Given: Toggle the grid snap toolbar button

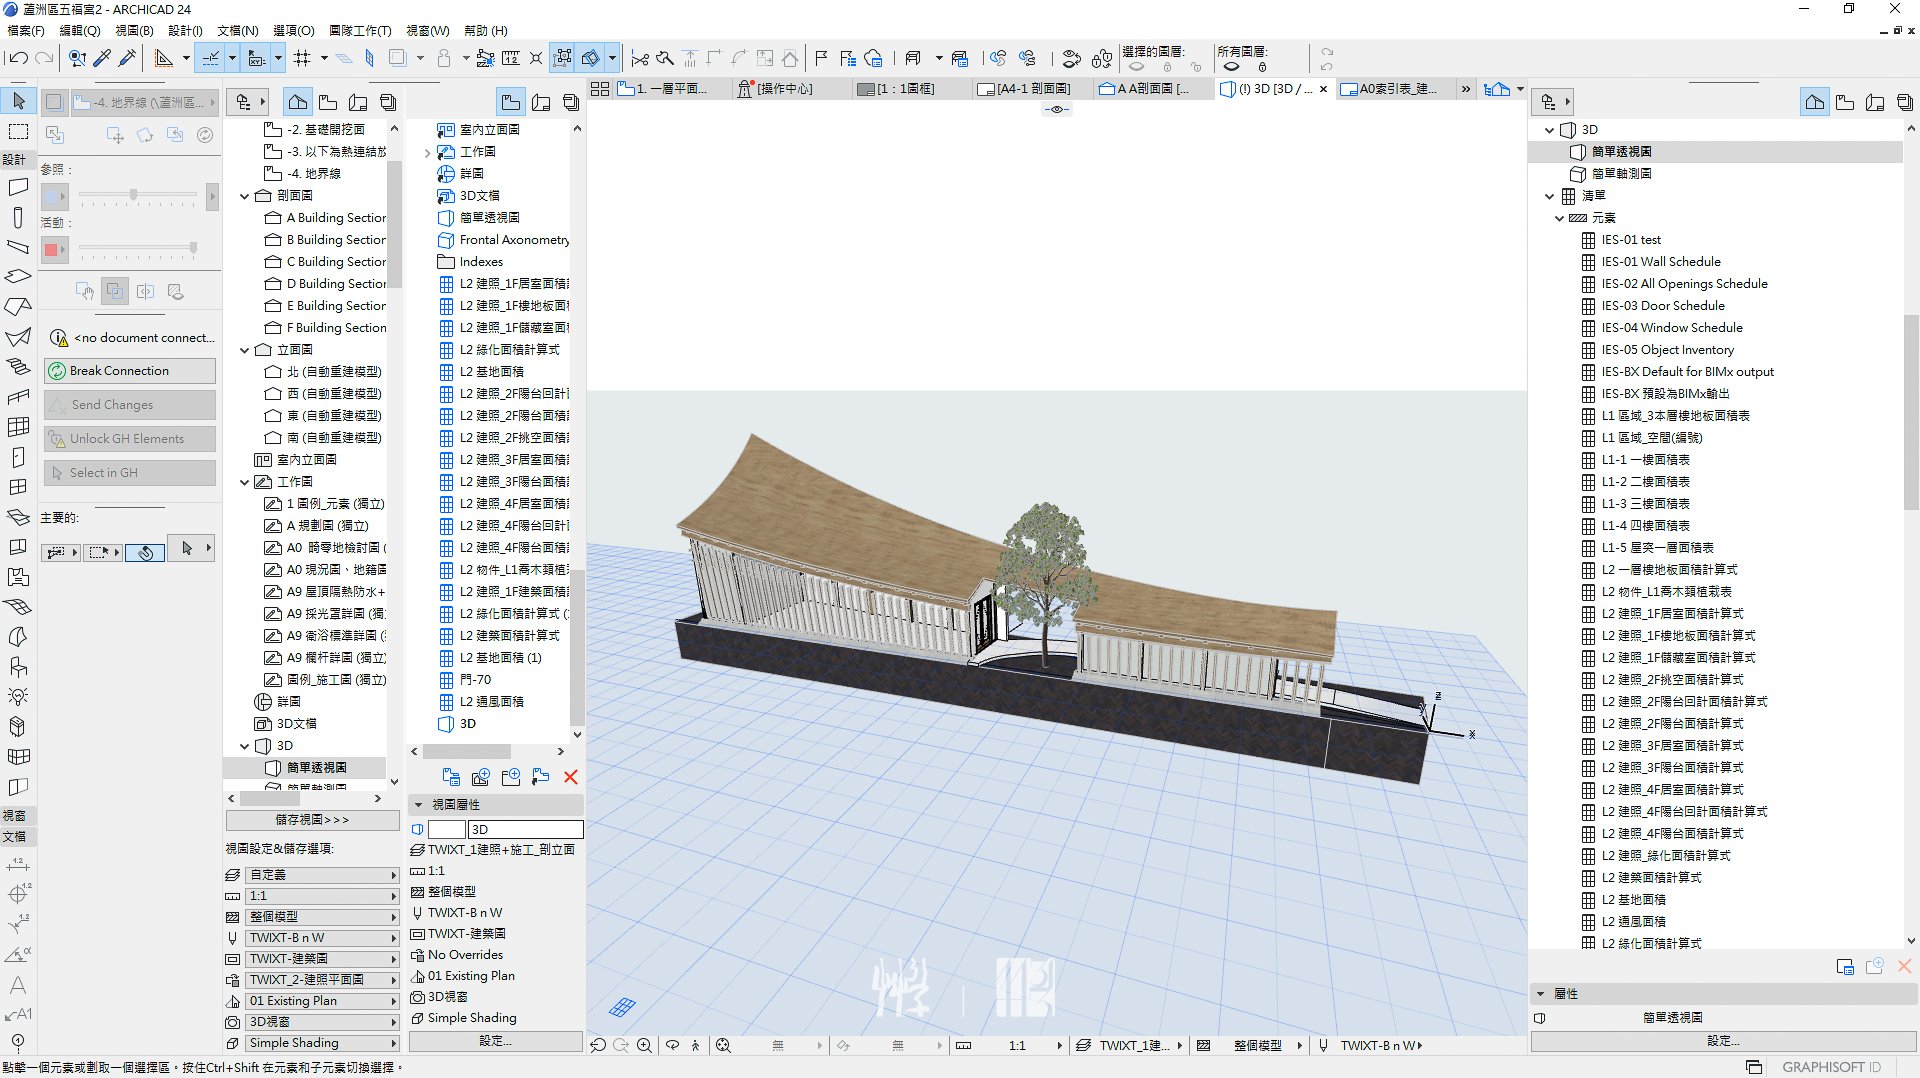Looking at the screenshot, I should [302, 58].
